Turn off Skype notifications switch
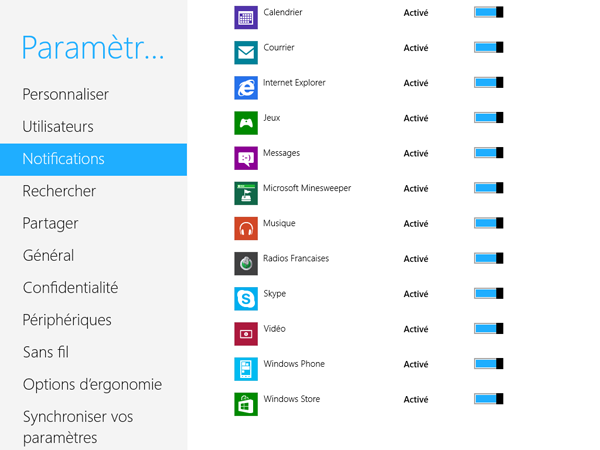The width and height of the screenshot is (600, 450). pyautogui.click(x=488, y=293)
